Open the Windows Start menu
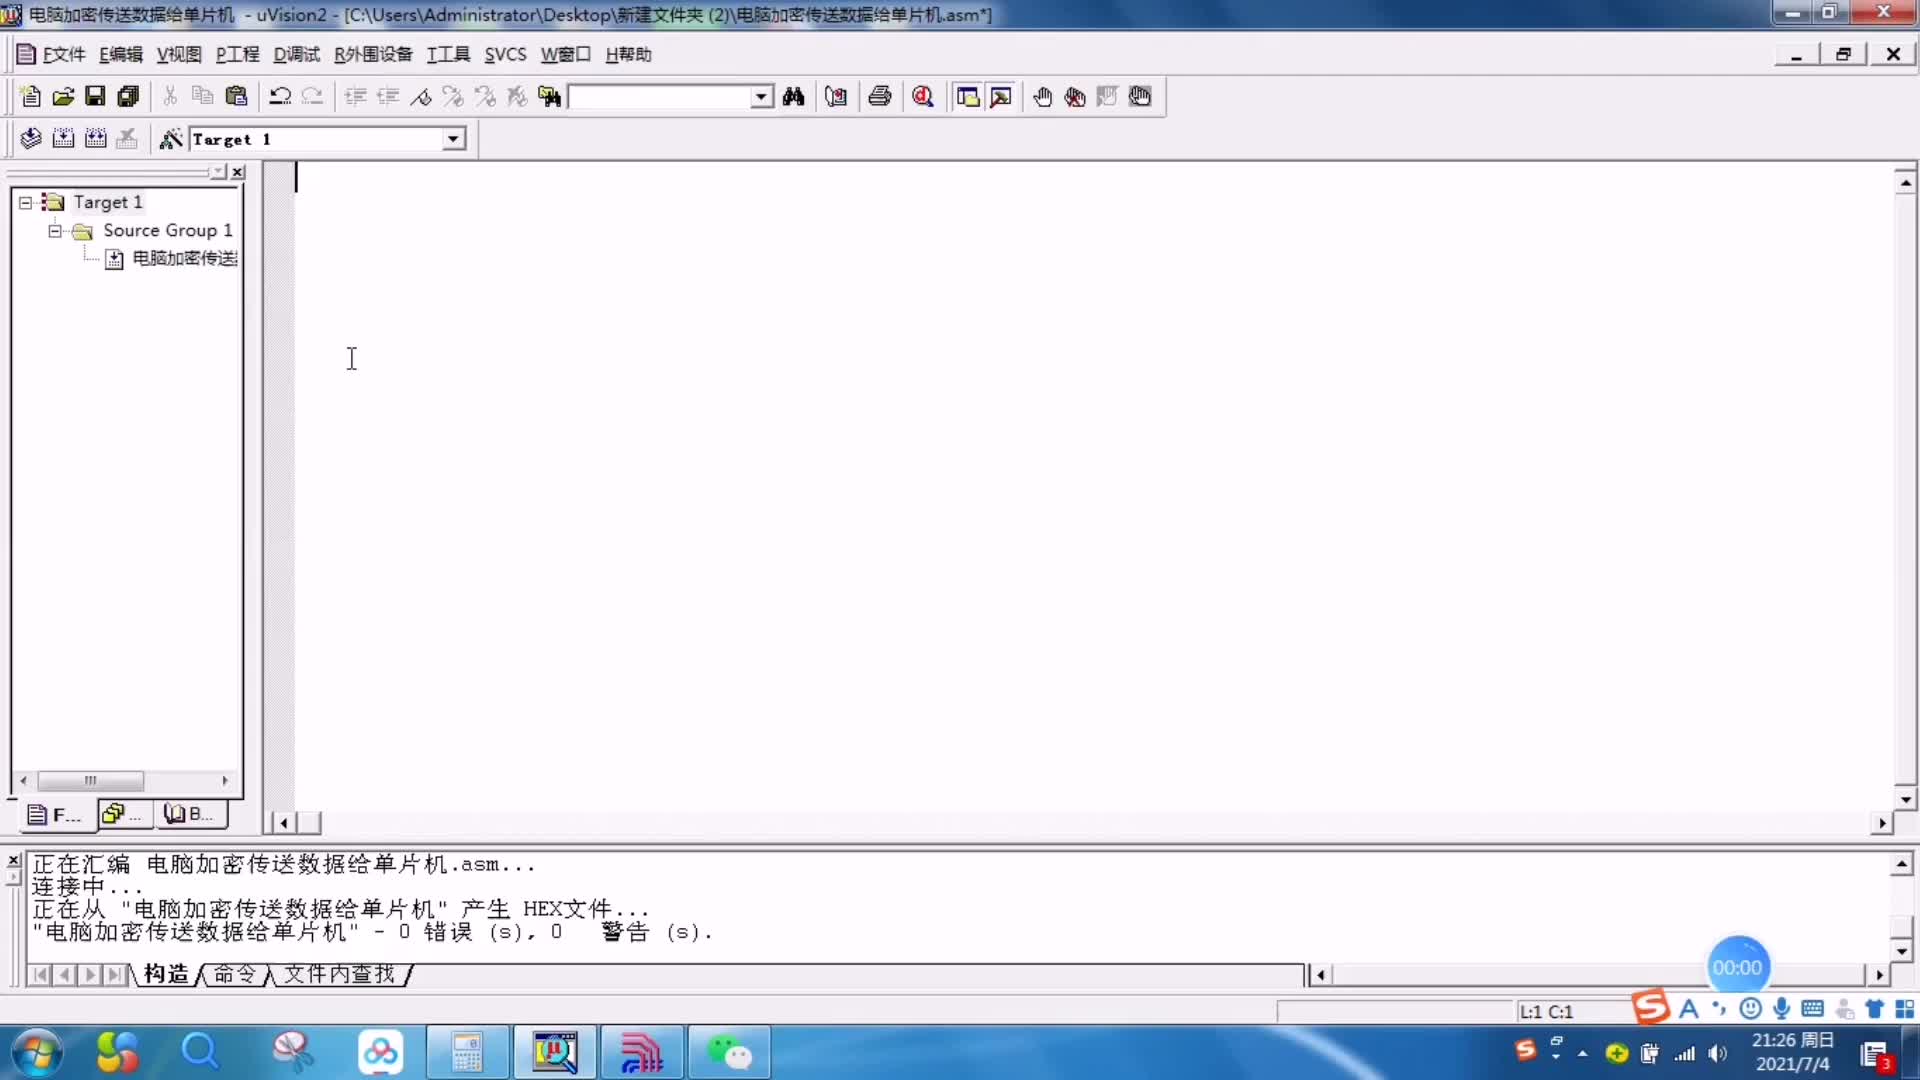 pos(37,1052)
